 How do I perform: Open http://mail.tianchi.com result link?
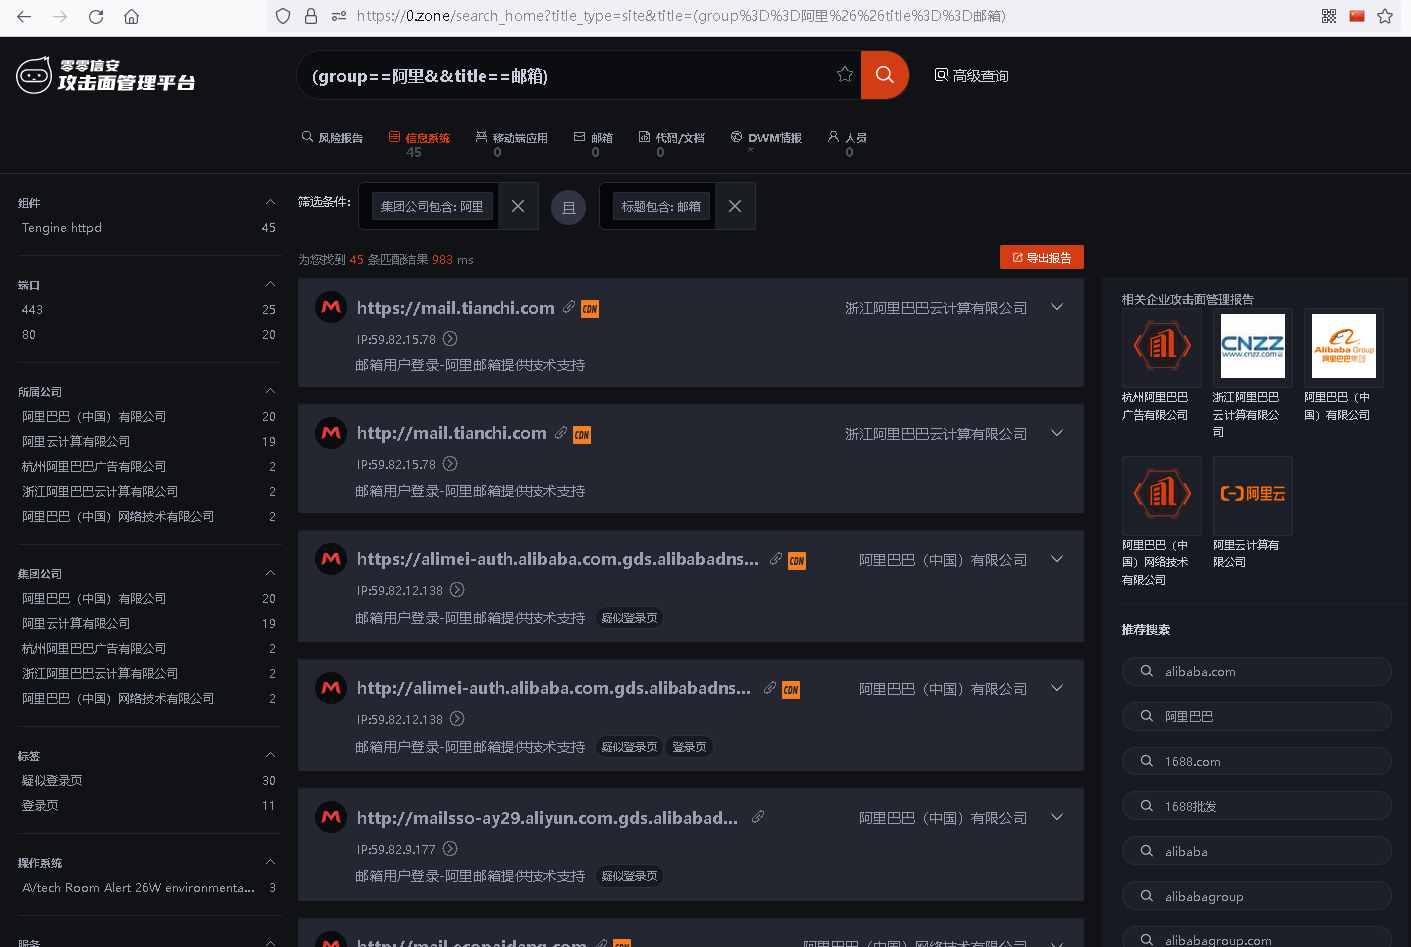click(x=451, y=433)
